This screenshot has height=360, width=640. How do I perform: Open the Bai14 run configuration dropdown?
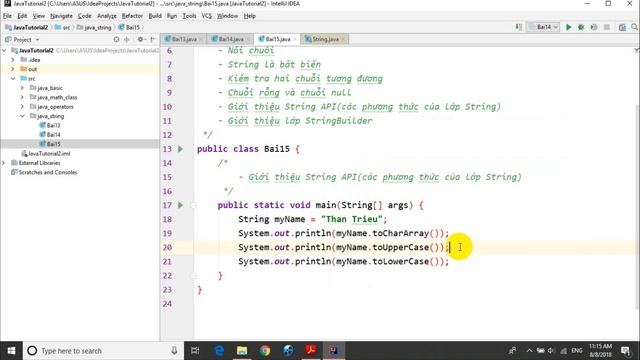[543, 27]
